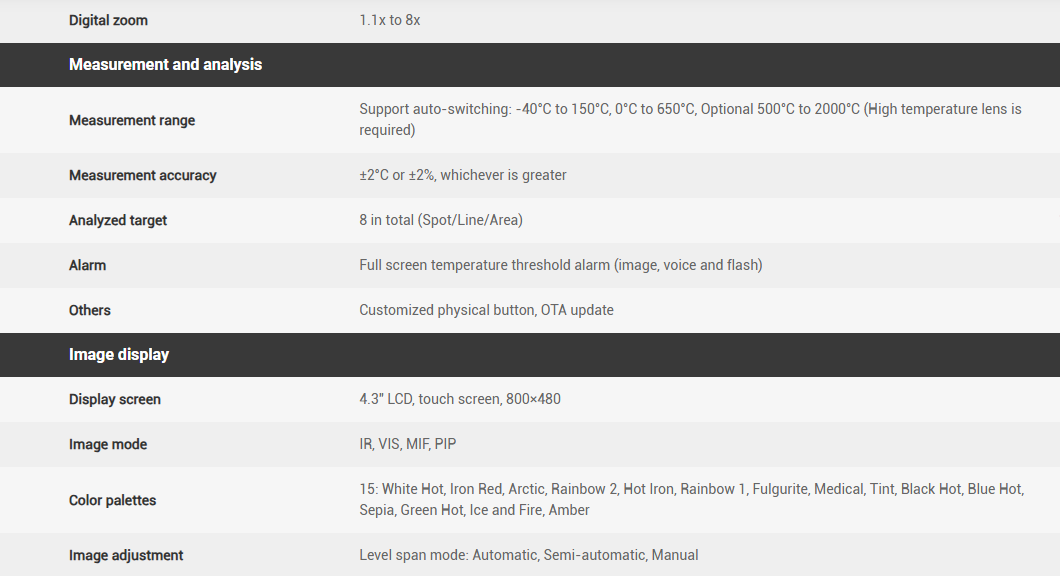This screenshot has height=576, width=1060.
Task: Select the Alarm row label
Action: [x=87, y=265]
